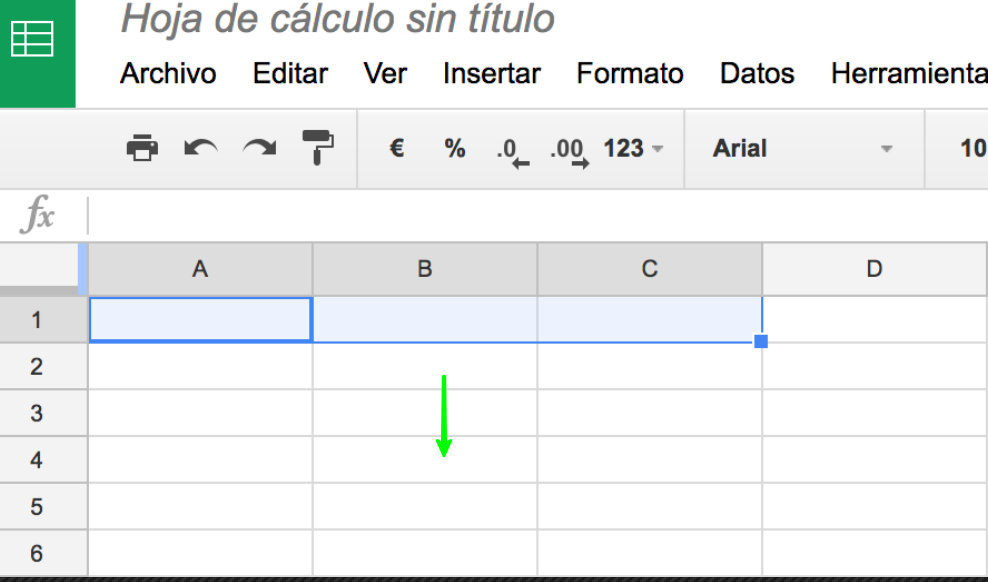Select the paint format roller tool

[318, 148]
